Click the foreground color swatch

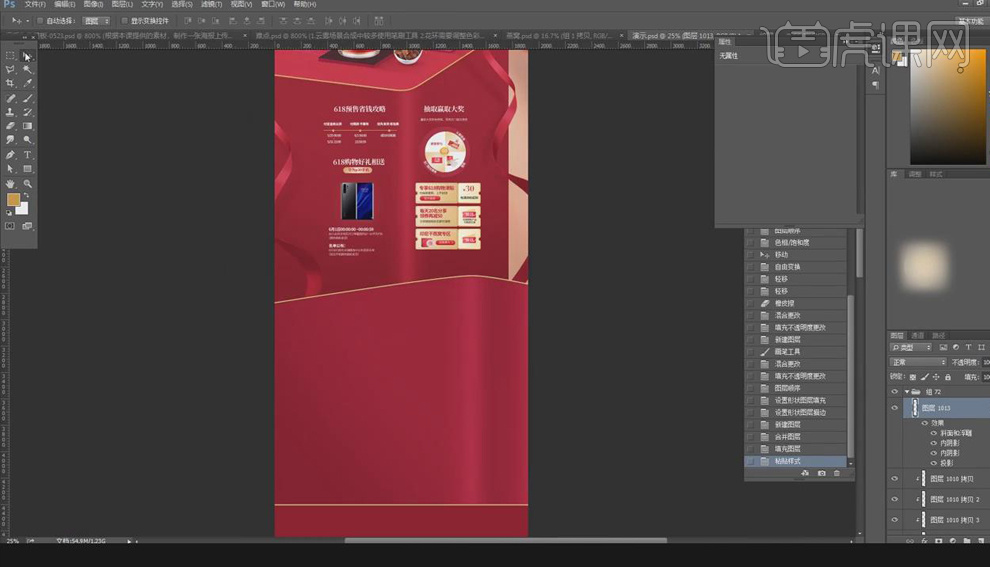click(x=12, y=200)
